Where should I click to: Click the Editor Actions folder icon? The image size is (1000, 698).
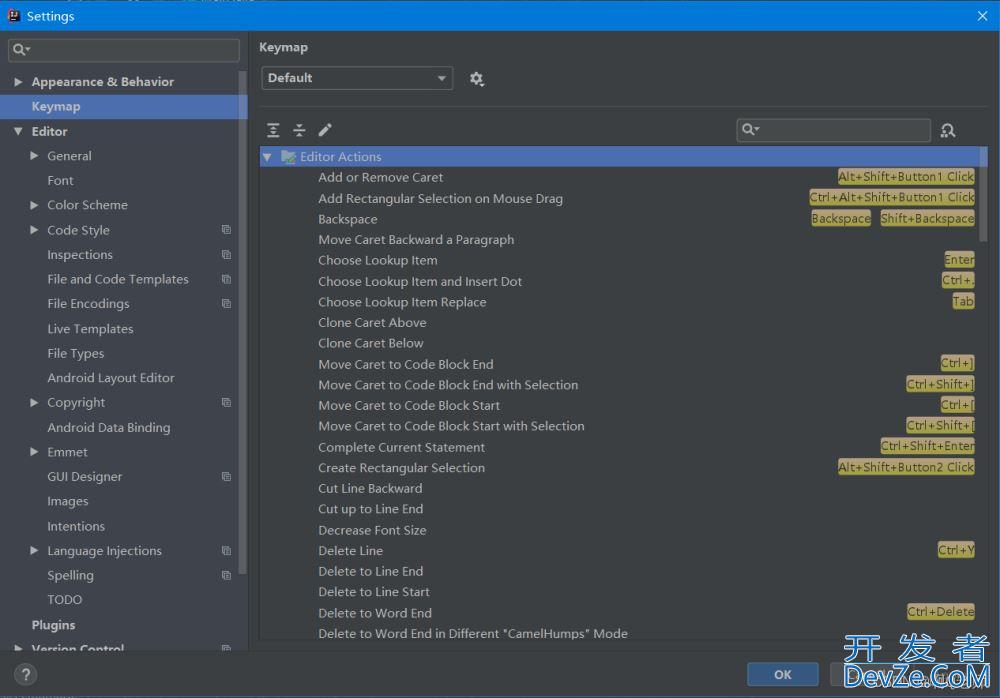pos(288,156)
